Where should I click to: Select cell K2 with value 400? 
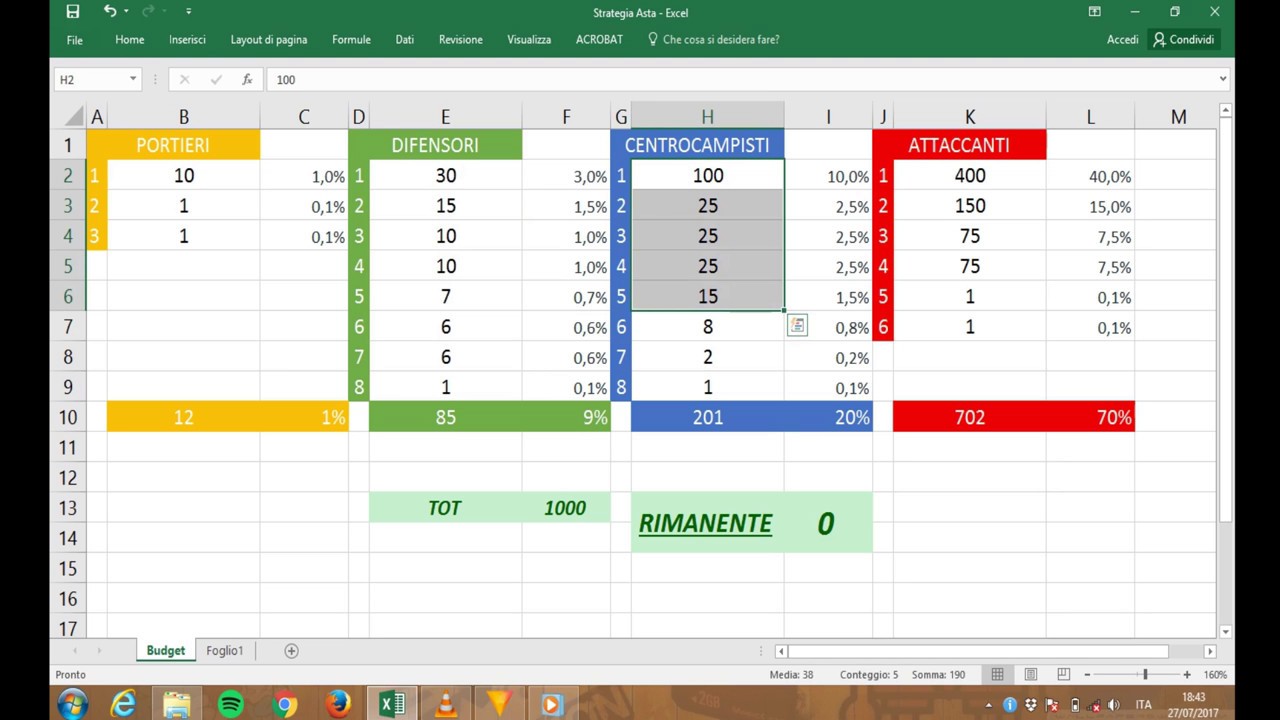pos(969,175)
